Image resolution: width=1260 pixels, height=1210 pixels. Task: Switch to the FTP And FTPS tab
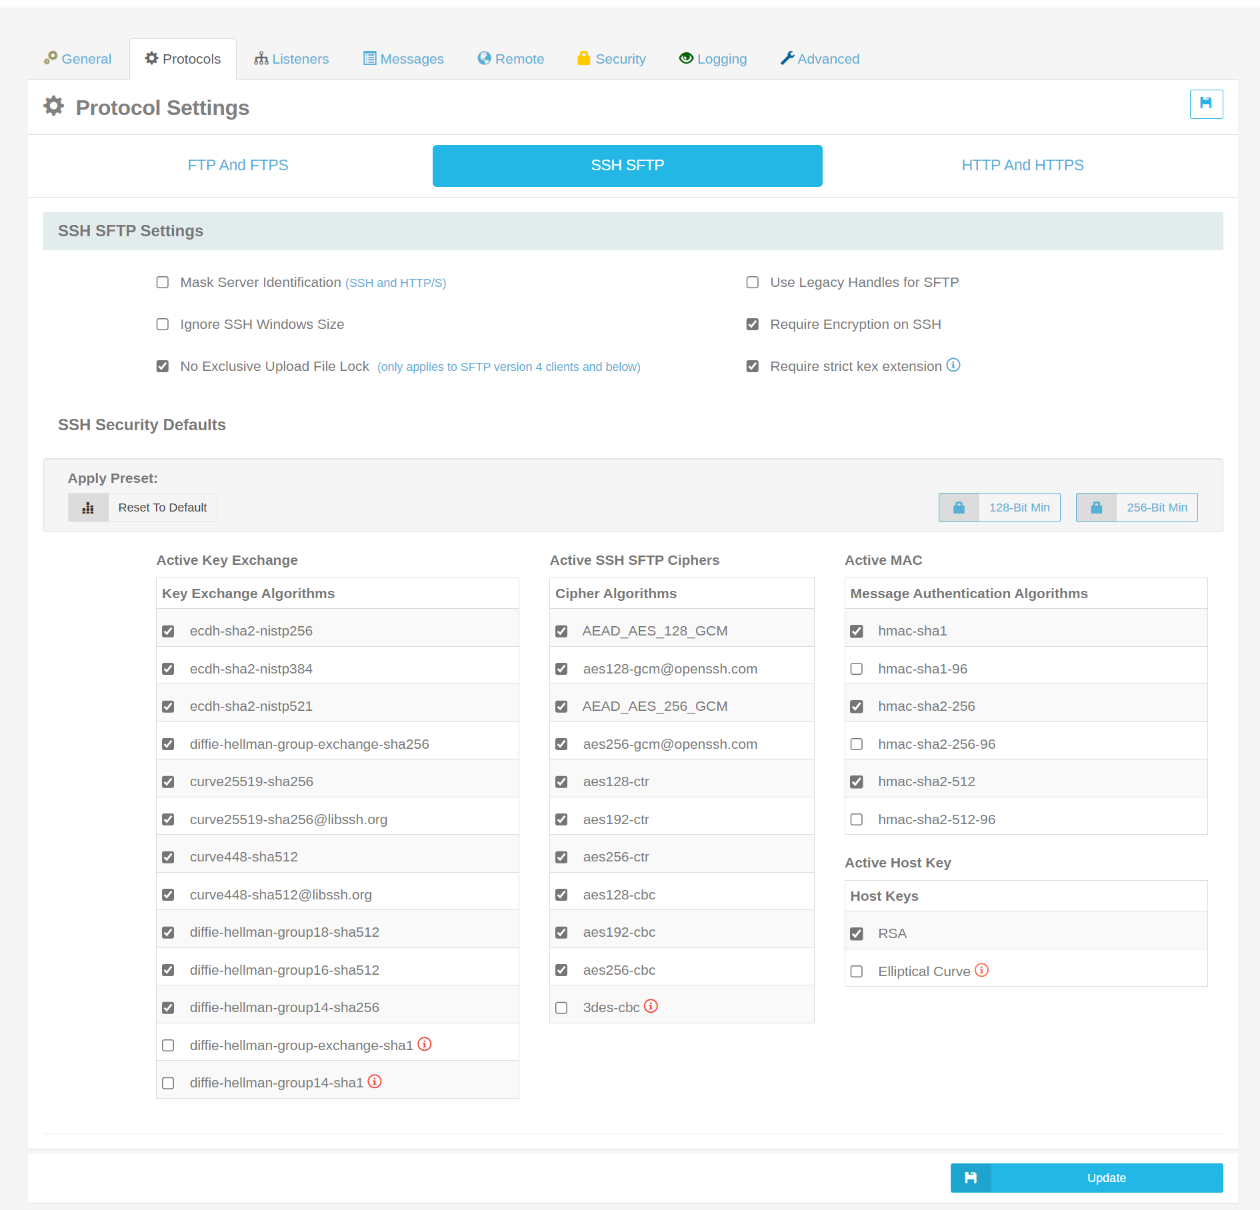point(237,165)
